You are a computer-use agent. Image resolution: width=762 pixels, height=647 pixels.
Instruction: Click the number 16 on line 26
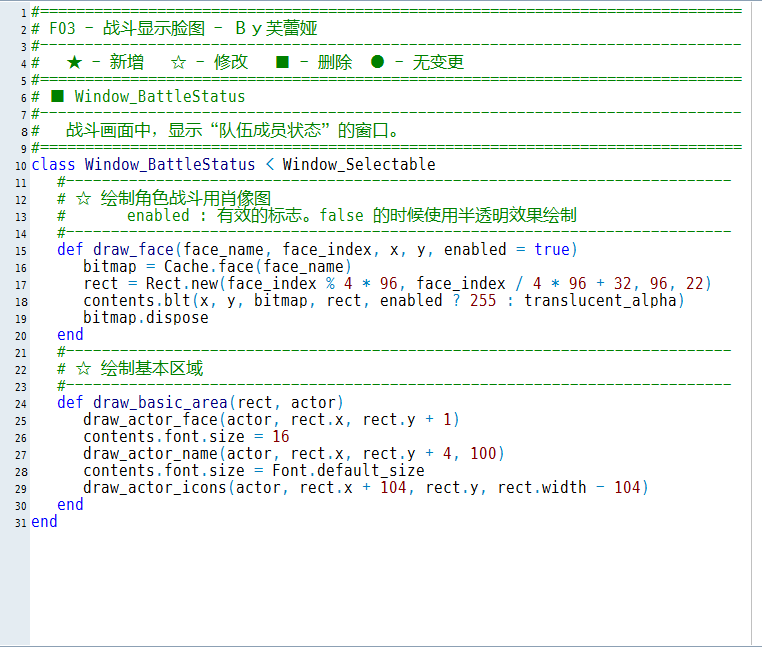point(281,437)
